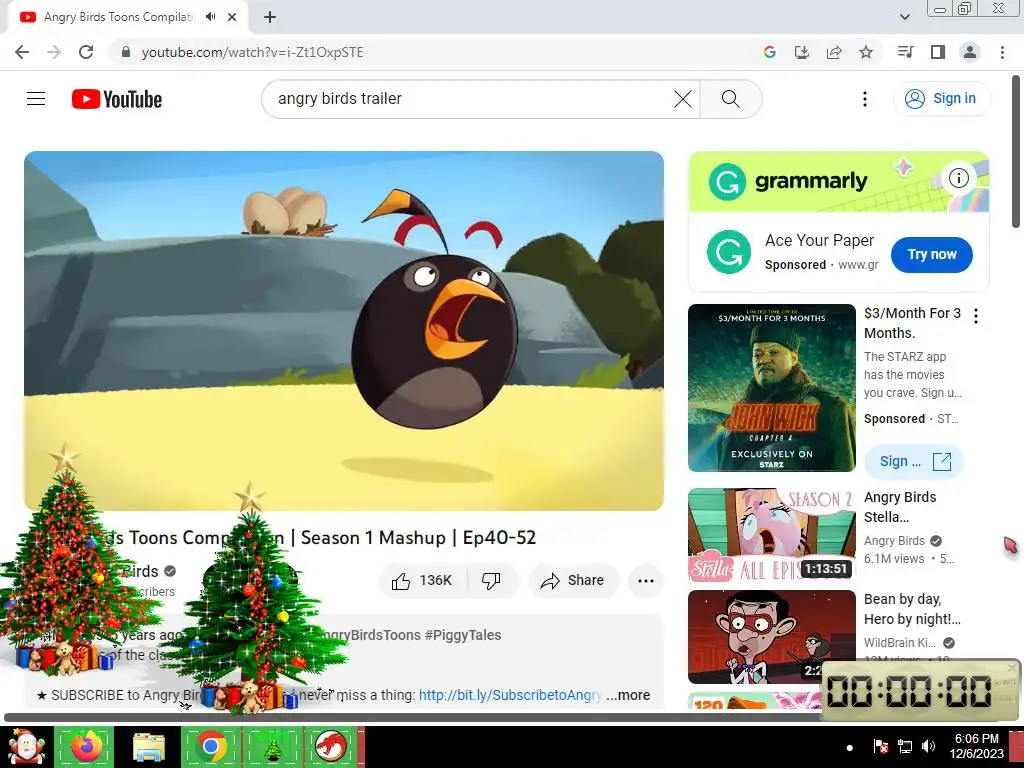1024x768 pixels.
Task: Expand description with ...more
Action: [x=628, y=696]
